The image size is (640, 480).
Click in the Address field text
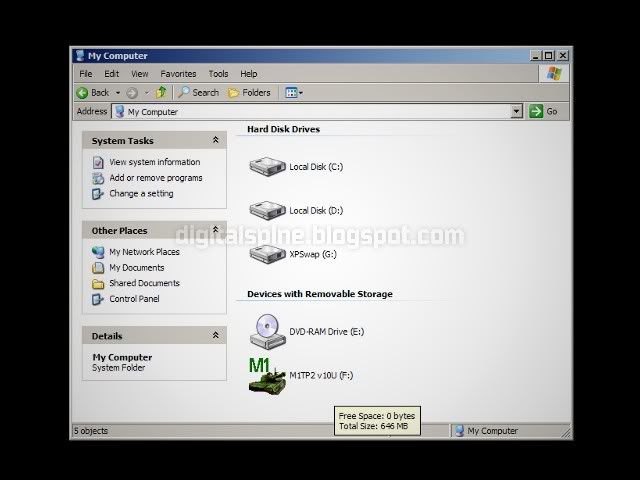click(153, 112)
